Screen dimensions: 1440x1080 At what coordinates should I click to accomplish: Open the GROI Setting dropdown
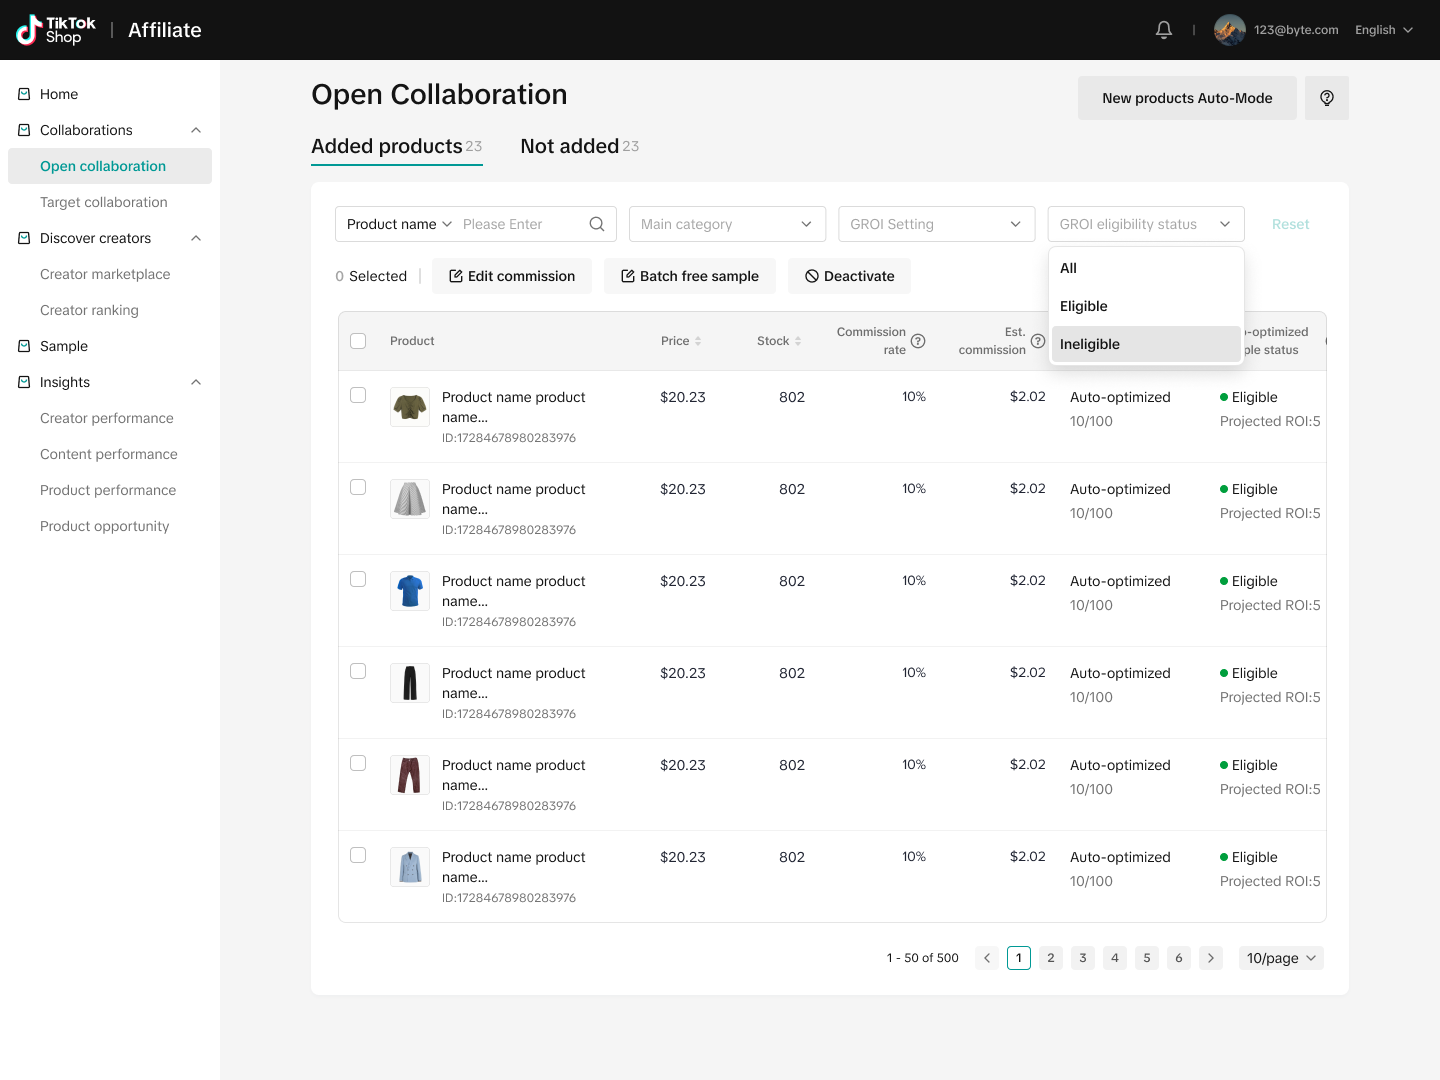(x=936, y=224)
